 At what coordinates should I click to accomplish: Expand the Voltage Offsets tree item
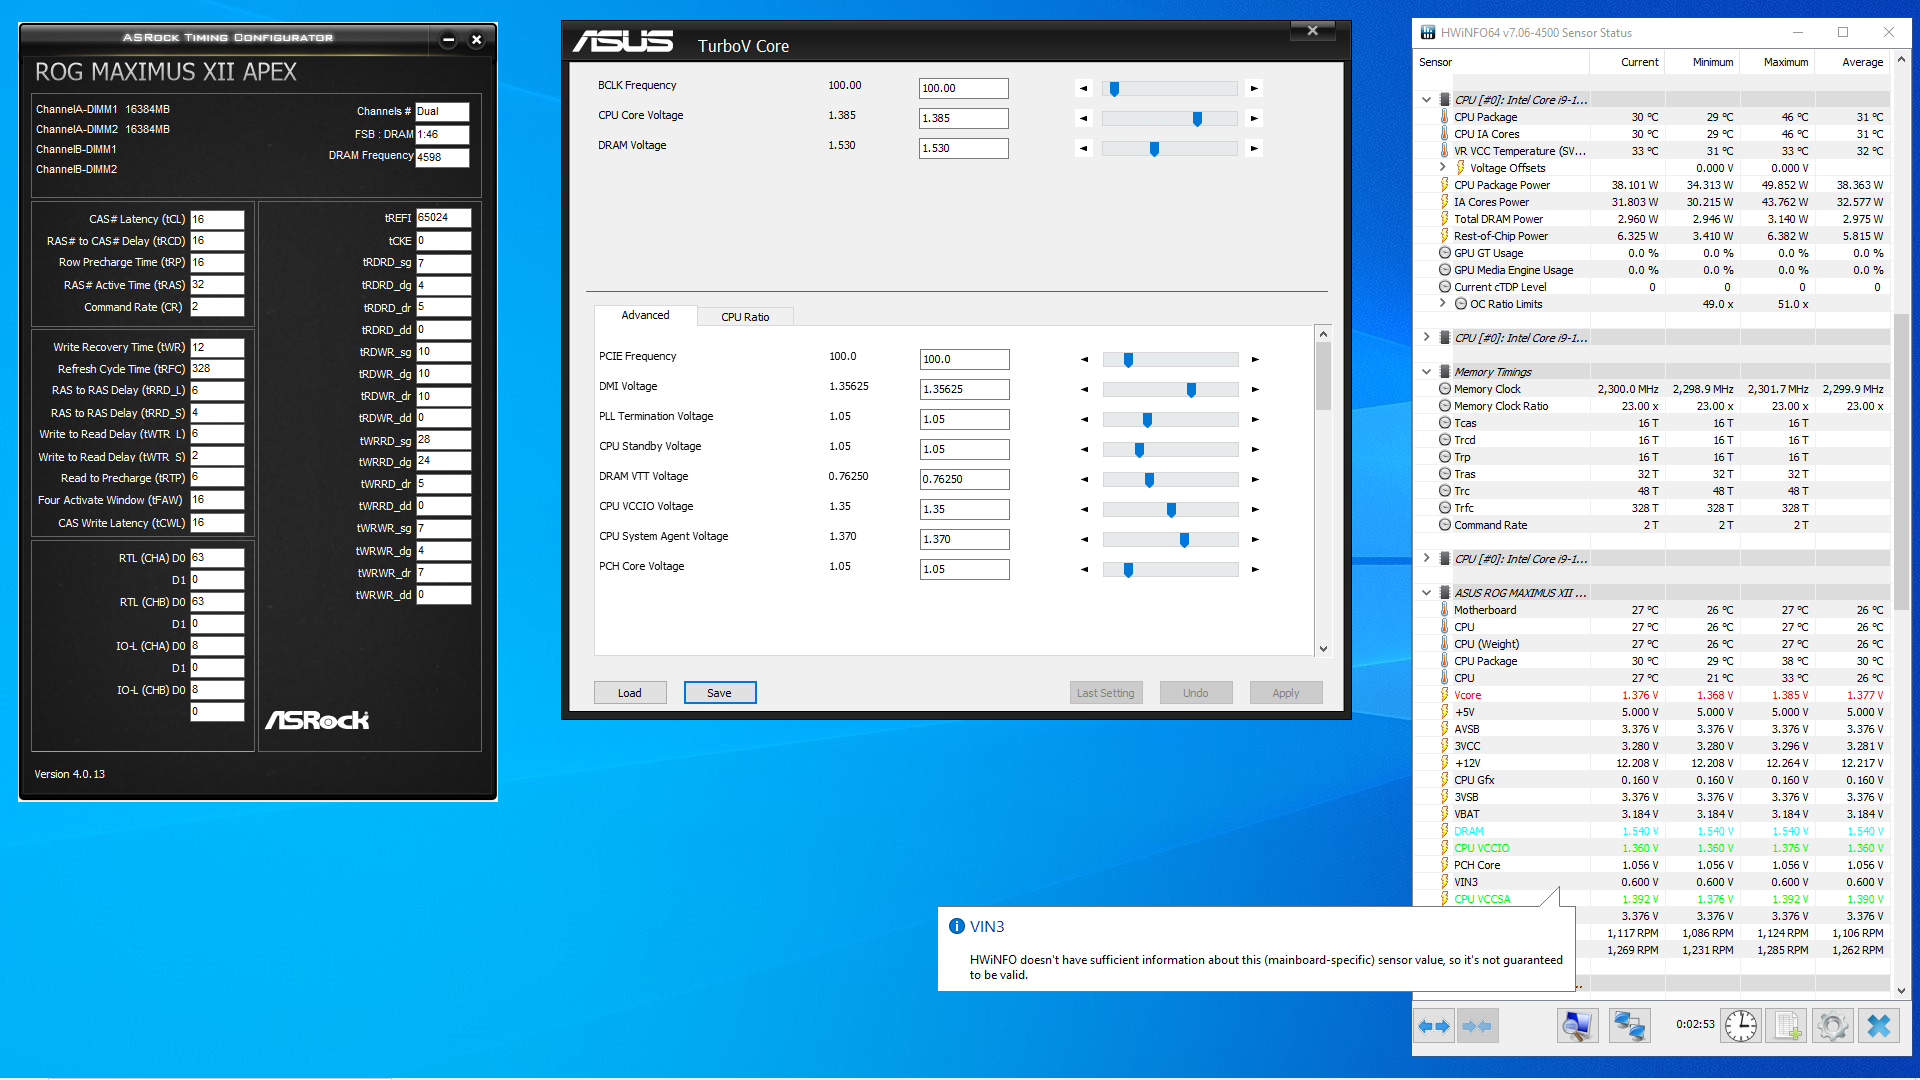pyautogui.click(x=1442, y=167)
